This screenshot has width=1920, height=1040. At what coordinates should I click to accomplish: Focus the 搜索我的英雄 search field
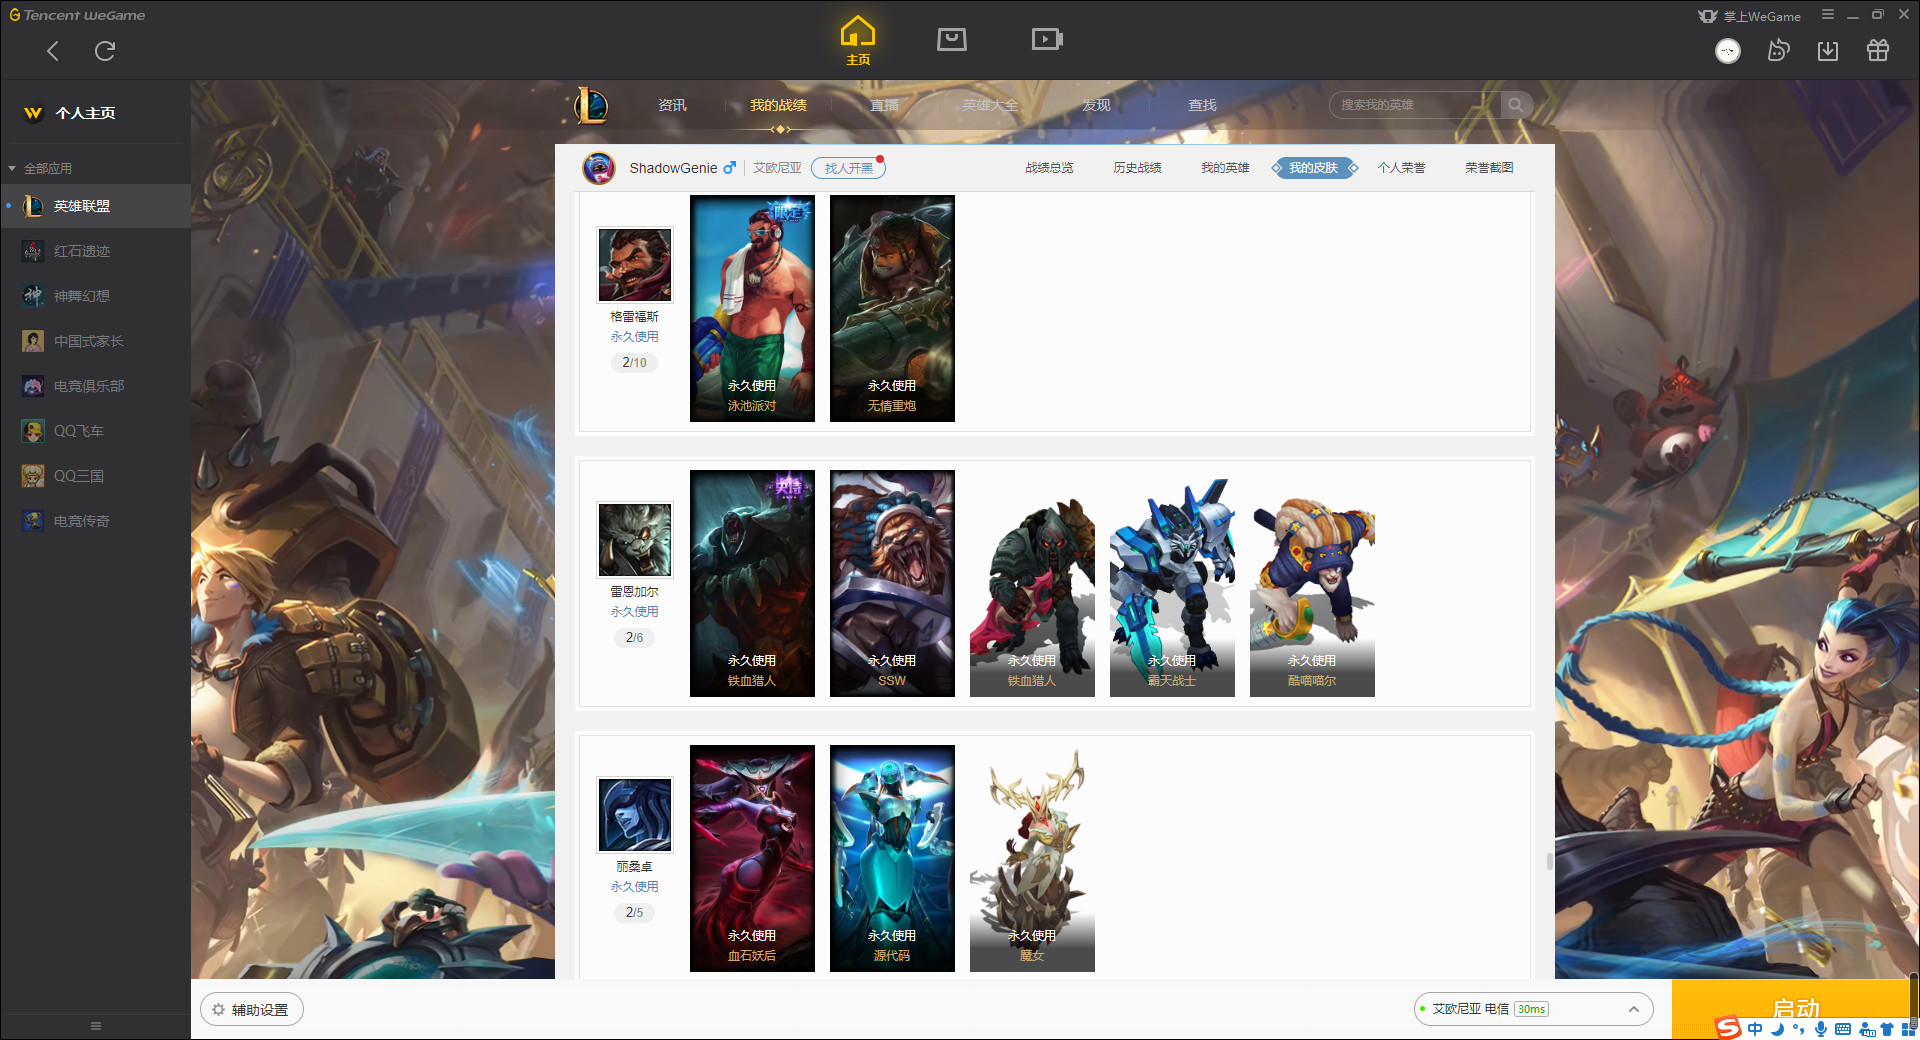1415,105
